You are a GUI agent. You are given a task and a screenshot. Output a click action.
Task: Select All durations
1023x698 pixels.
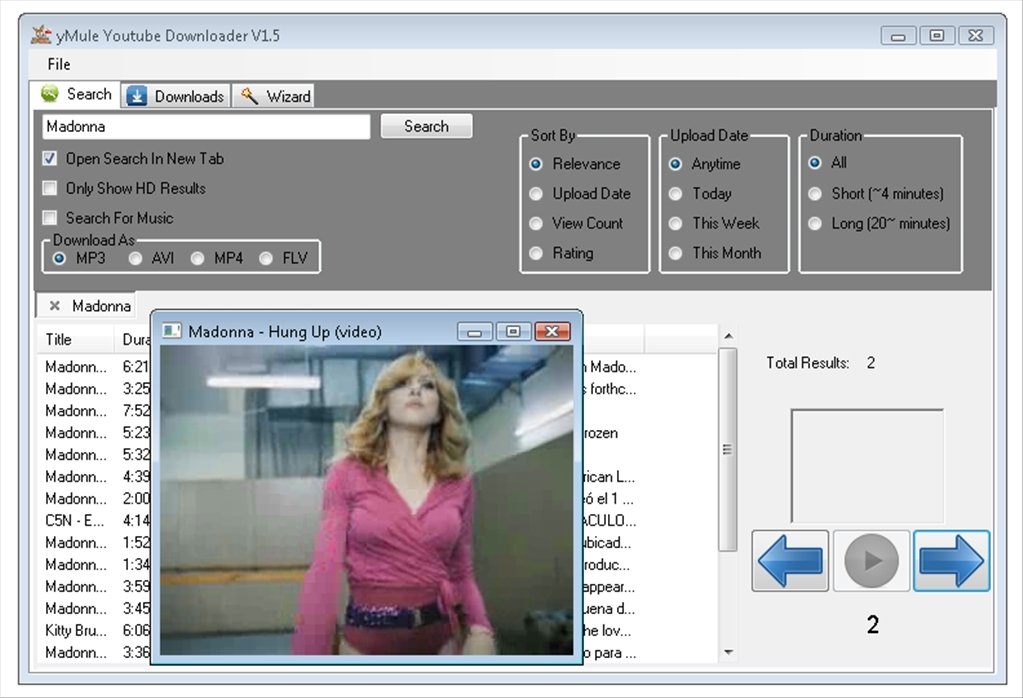tap(815, 162)
